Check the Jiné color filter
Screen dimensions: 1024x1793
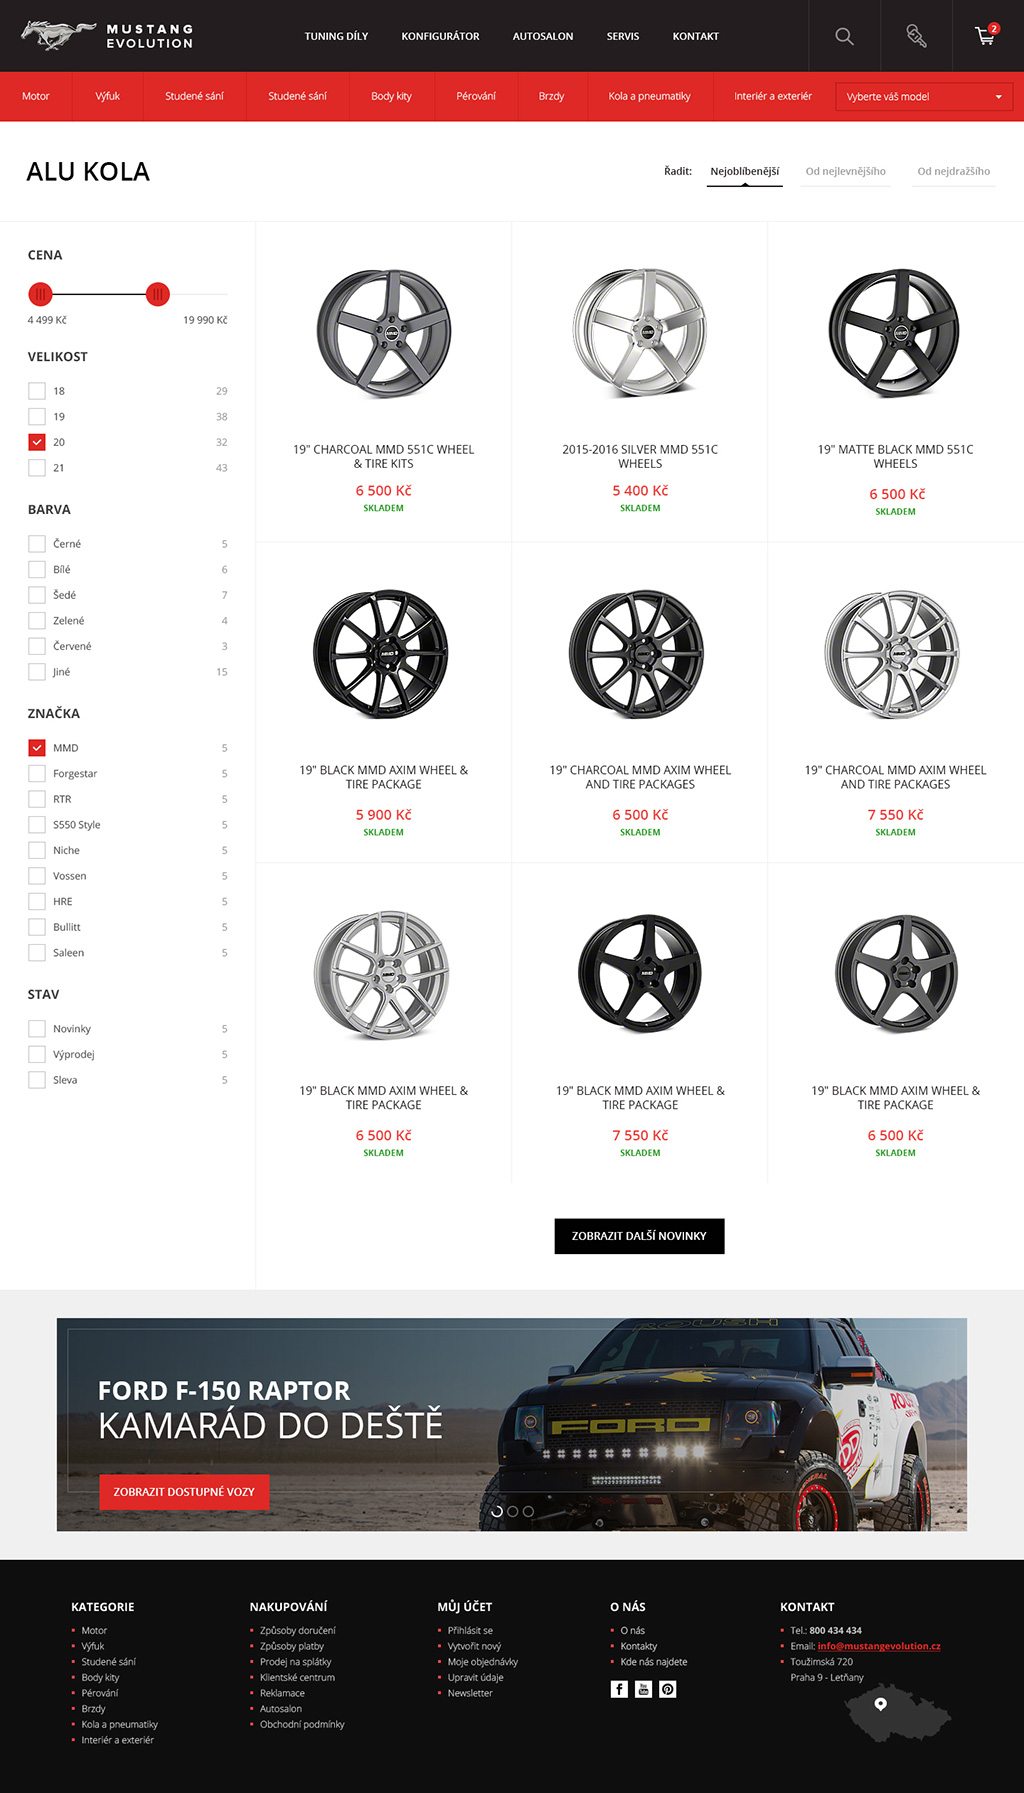37,672
